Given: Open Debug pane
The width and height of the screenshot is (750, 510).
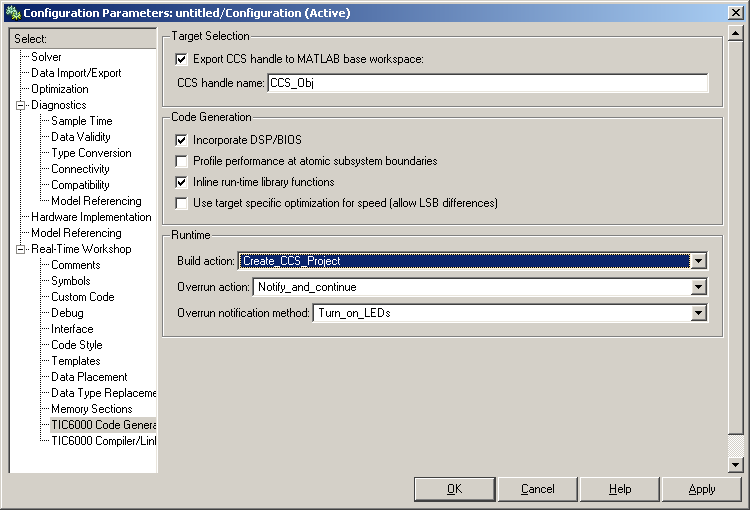Looking at the screenshot, I should pyautogui.click(x=67, y=313).
